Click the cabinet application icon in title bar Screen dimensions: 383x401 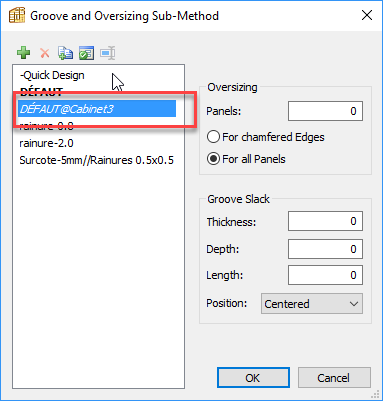pyautogui.click(x=17, y=15)
